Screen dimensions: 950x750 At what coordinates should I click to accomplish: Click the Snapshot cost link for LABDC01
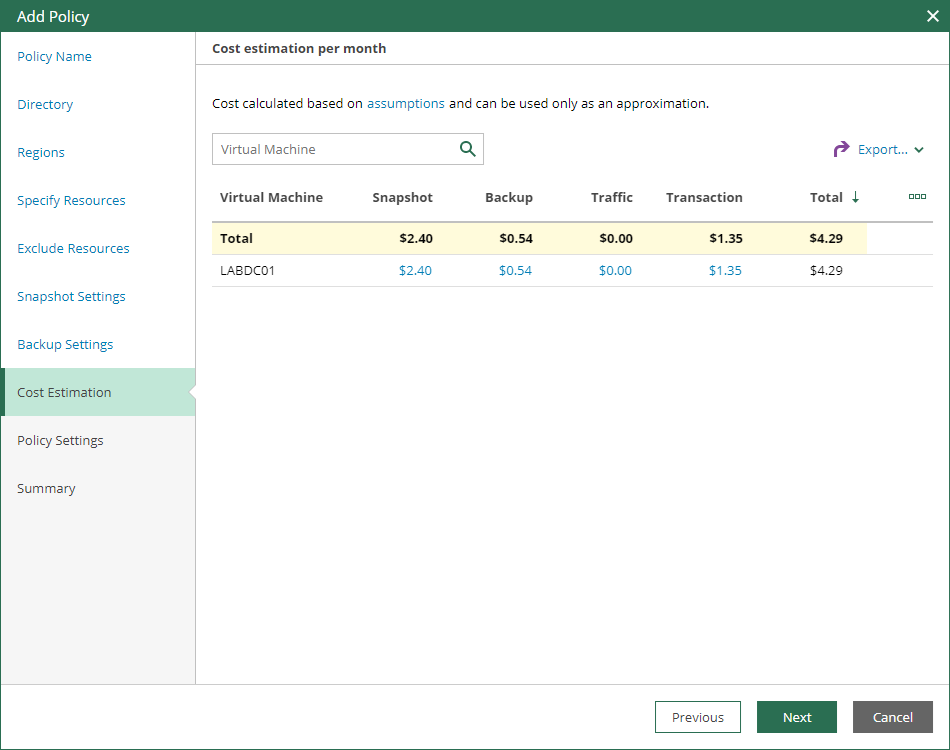[415, 270]
